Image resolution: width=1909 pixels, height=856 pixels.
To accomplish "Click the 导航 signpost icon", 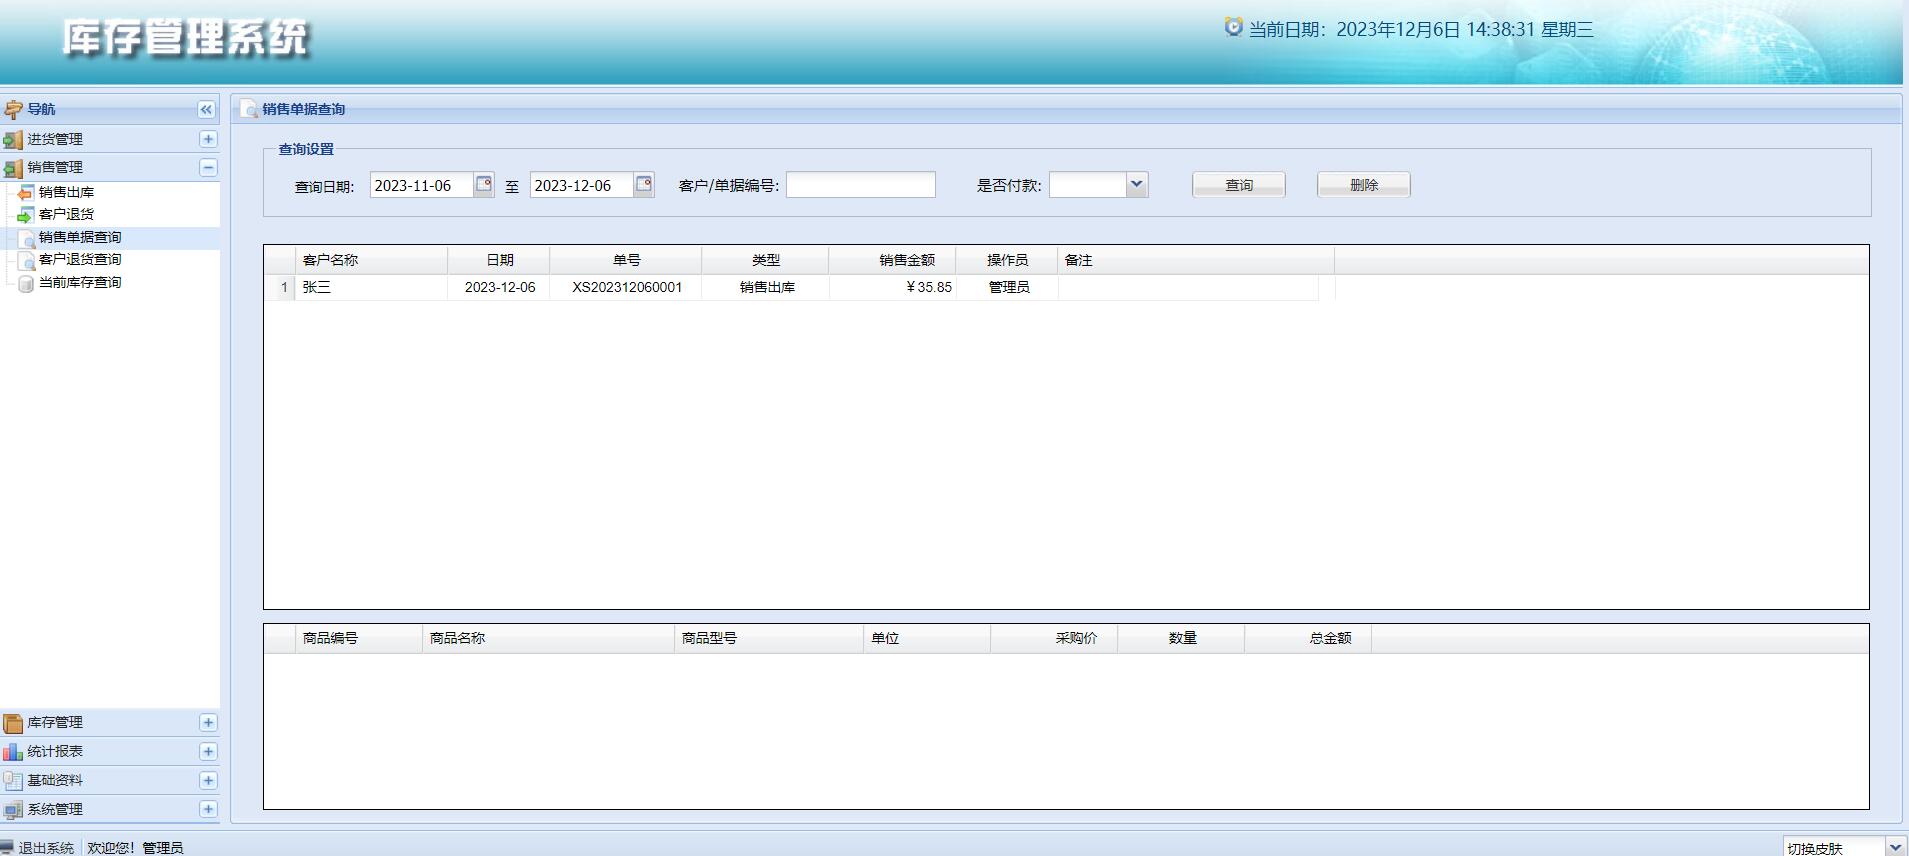I will (x=13, y=110).
